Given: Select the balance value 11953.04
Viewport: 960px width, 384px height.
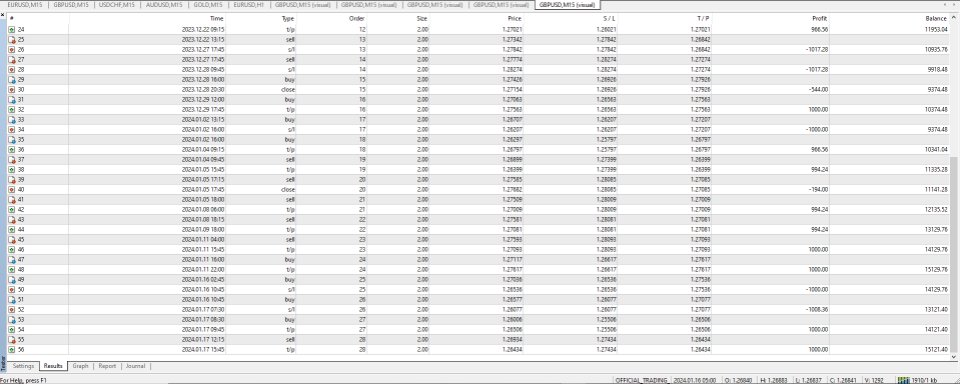Looking at the screenshot, I should (936, 29).
